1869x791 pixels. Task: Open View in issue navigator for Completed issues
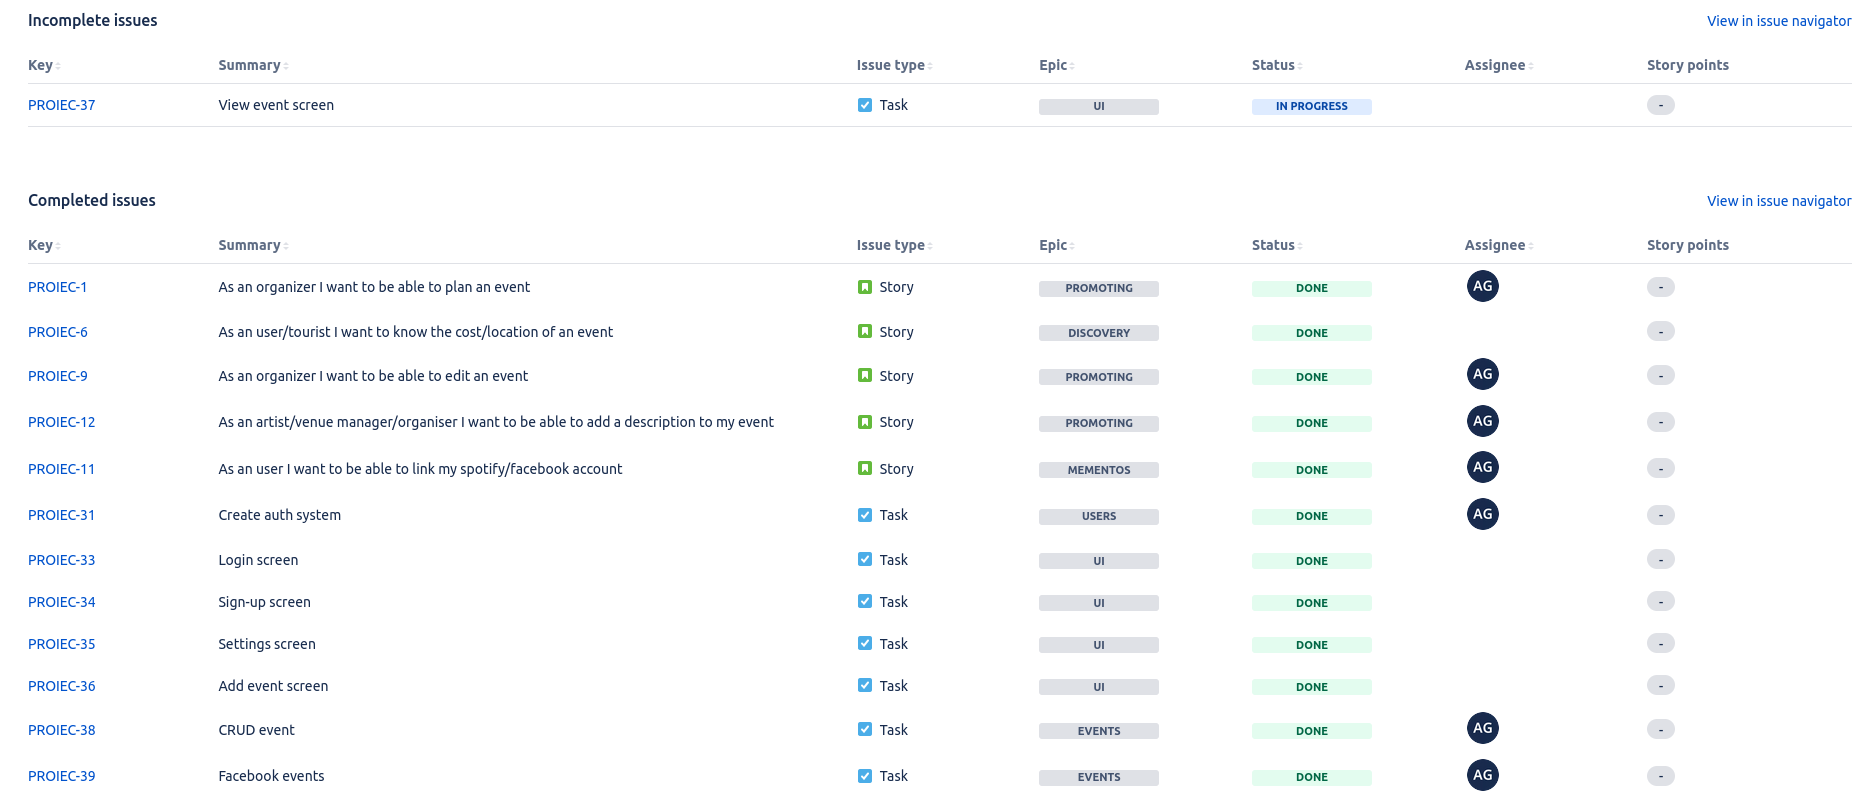(x=1779, y=201)
